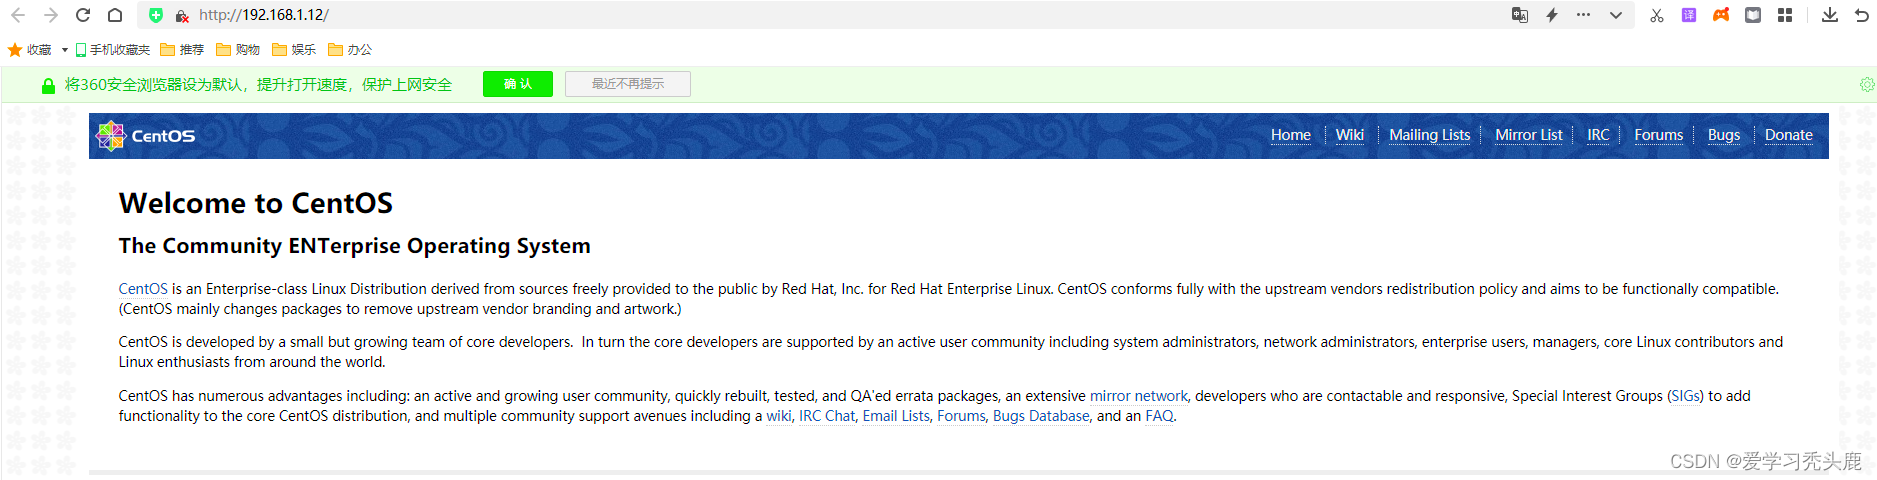Image resolution: width=1877 pixels, height=480 pixels.
Task: Expand the favorites dropdown arrow next to 收藏
Action: coord(65,50)
